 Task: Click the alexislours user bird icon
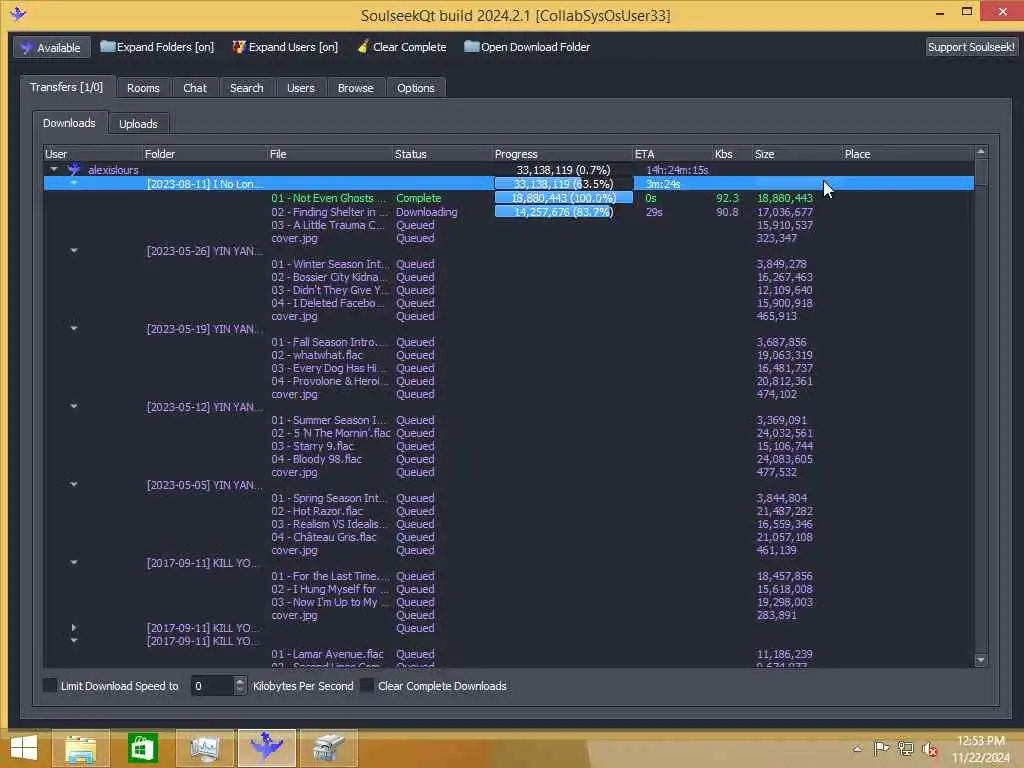coord(74,170)
